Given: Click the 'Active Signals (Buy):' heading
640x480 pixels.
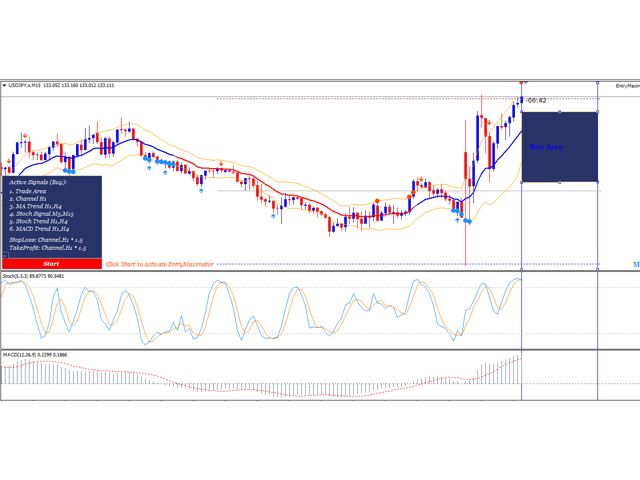Looking at the screenshot, I should point(38,182).
